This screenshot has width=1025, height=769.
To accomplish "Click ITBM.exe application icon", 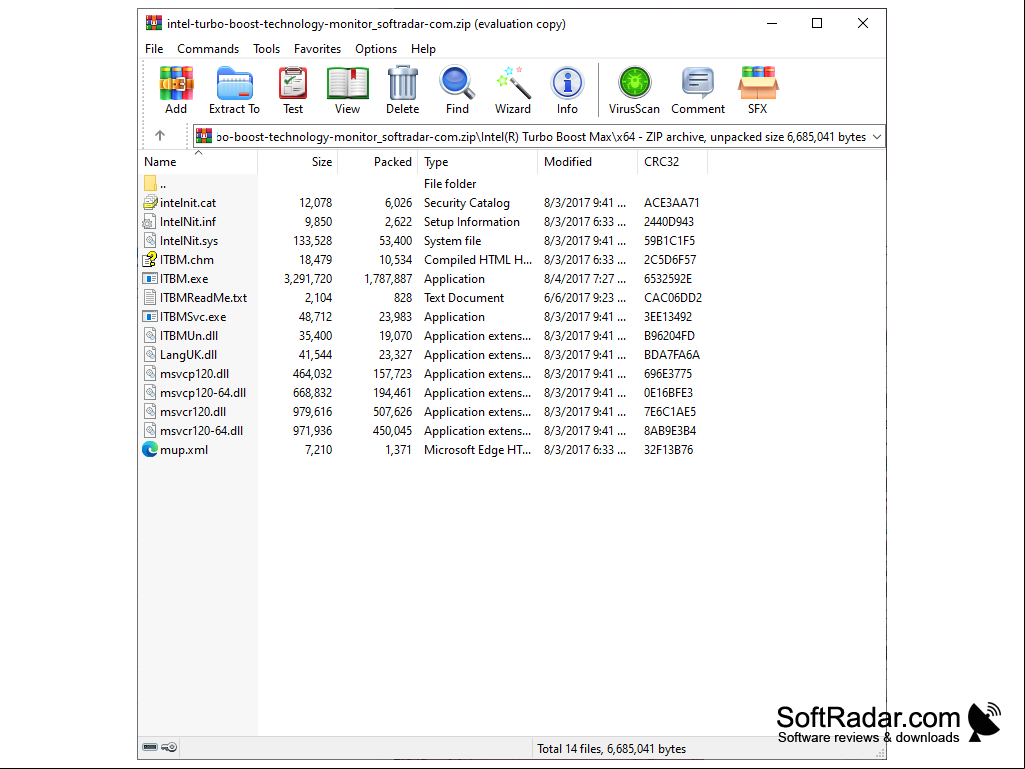I will tap(150, 279).
